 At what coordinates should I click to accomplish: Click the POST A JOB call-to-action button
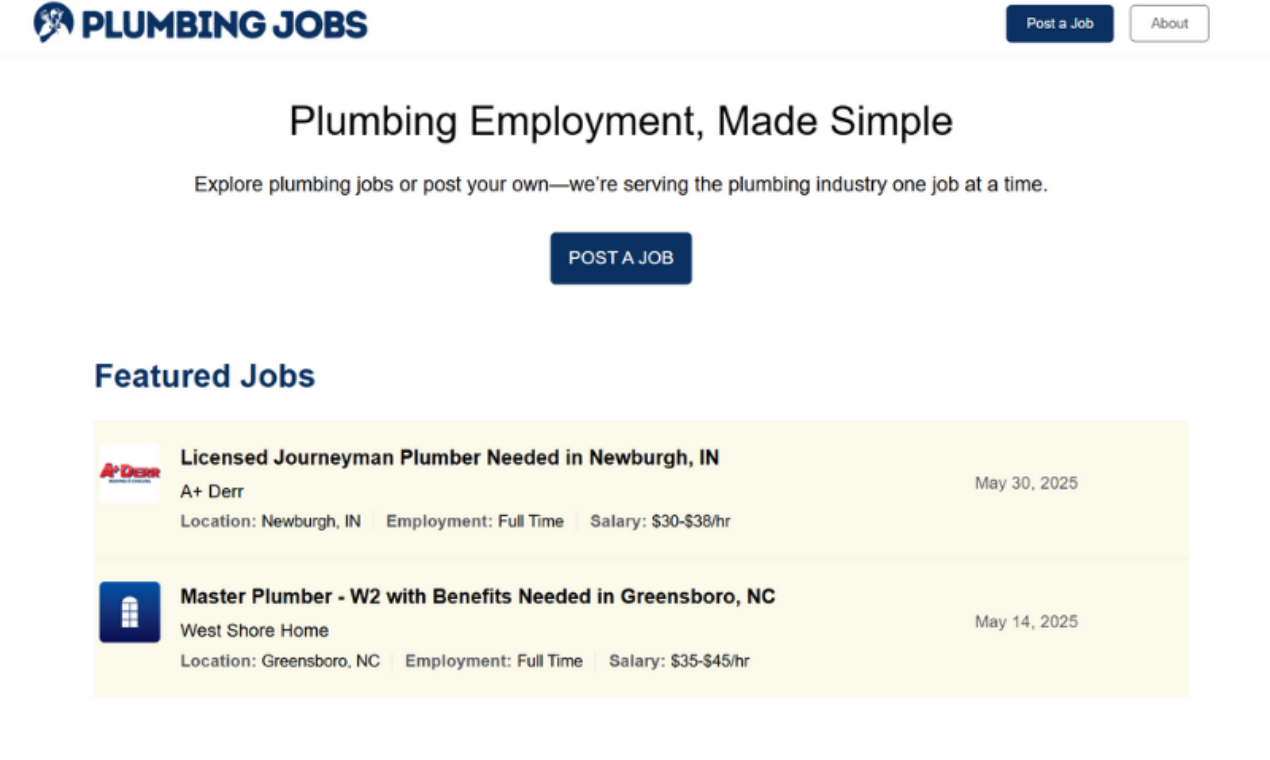pos(620,258)
